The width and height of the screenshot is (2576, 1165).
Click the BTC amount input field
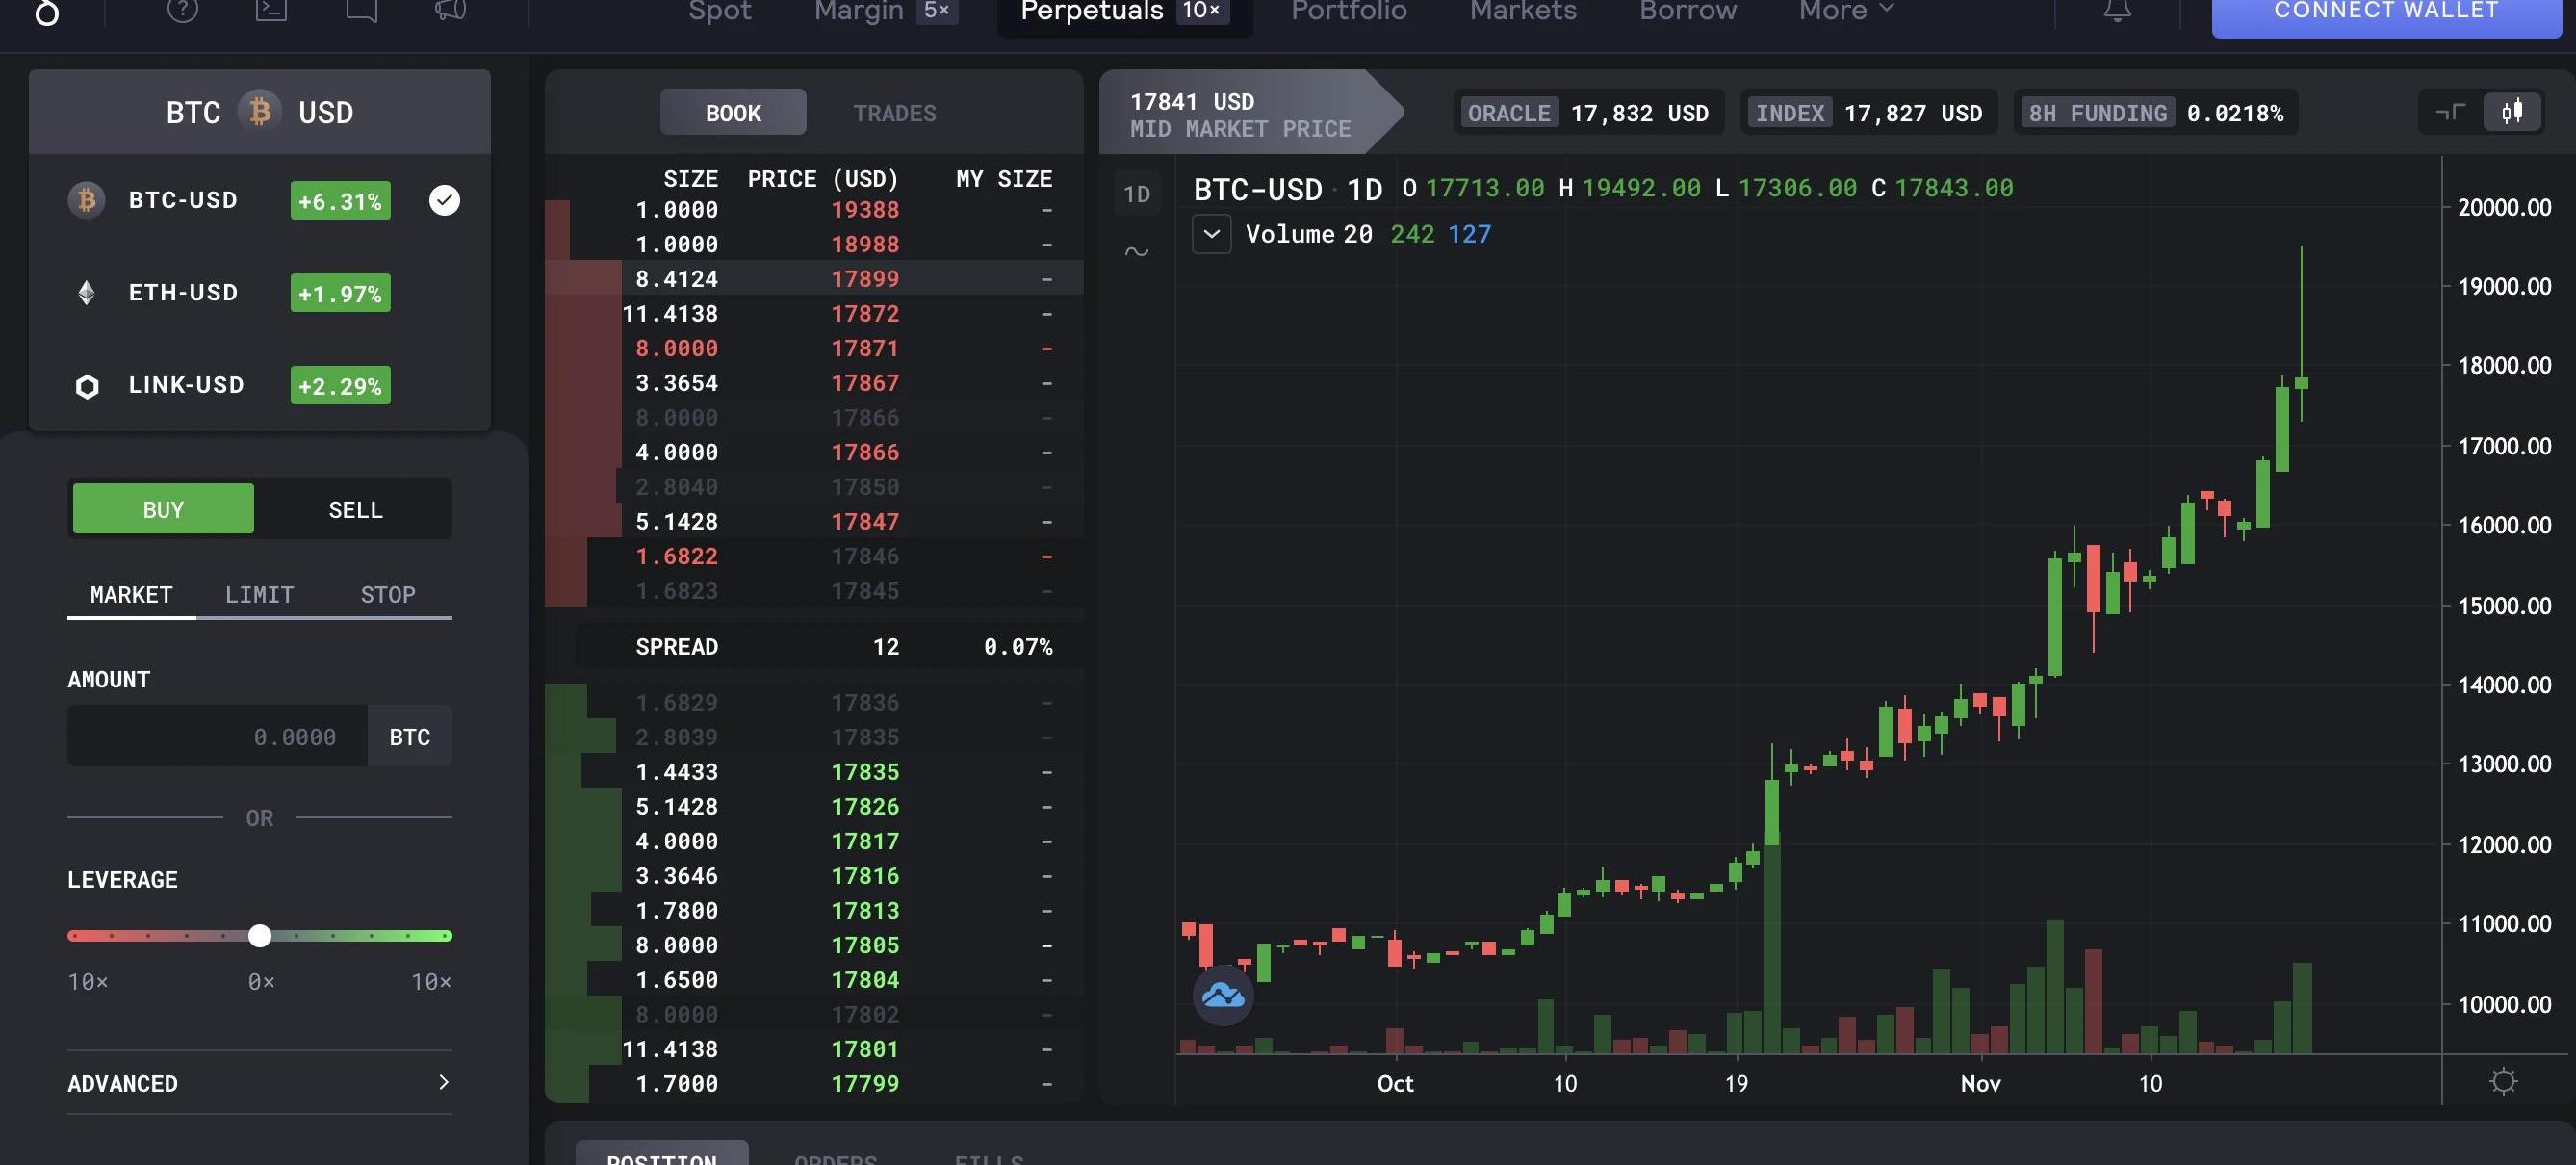click(x=218, y=737)
